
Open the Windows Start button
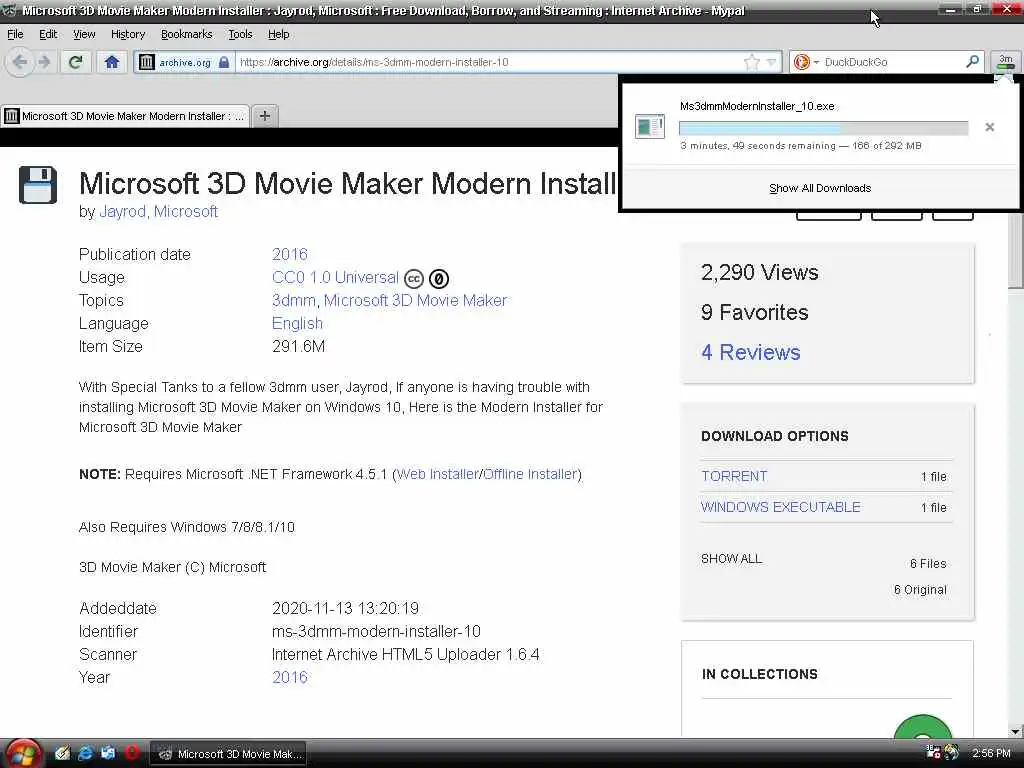tap(23, 754)
